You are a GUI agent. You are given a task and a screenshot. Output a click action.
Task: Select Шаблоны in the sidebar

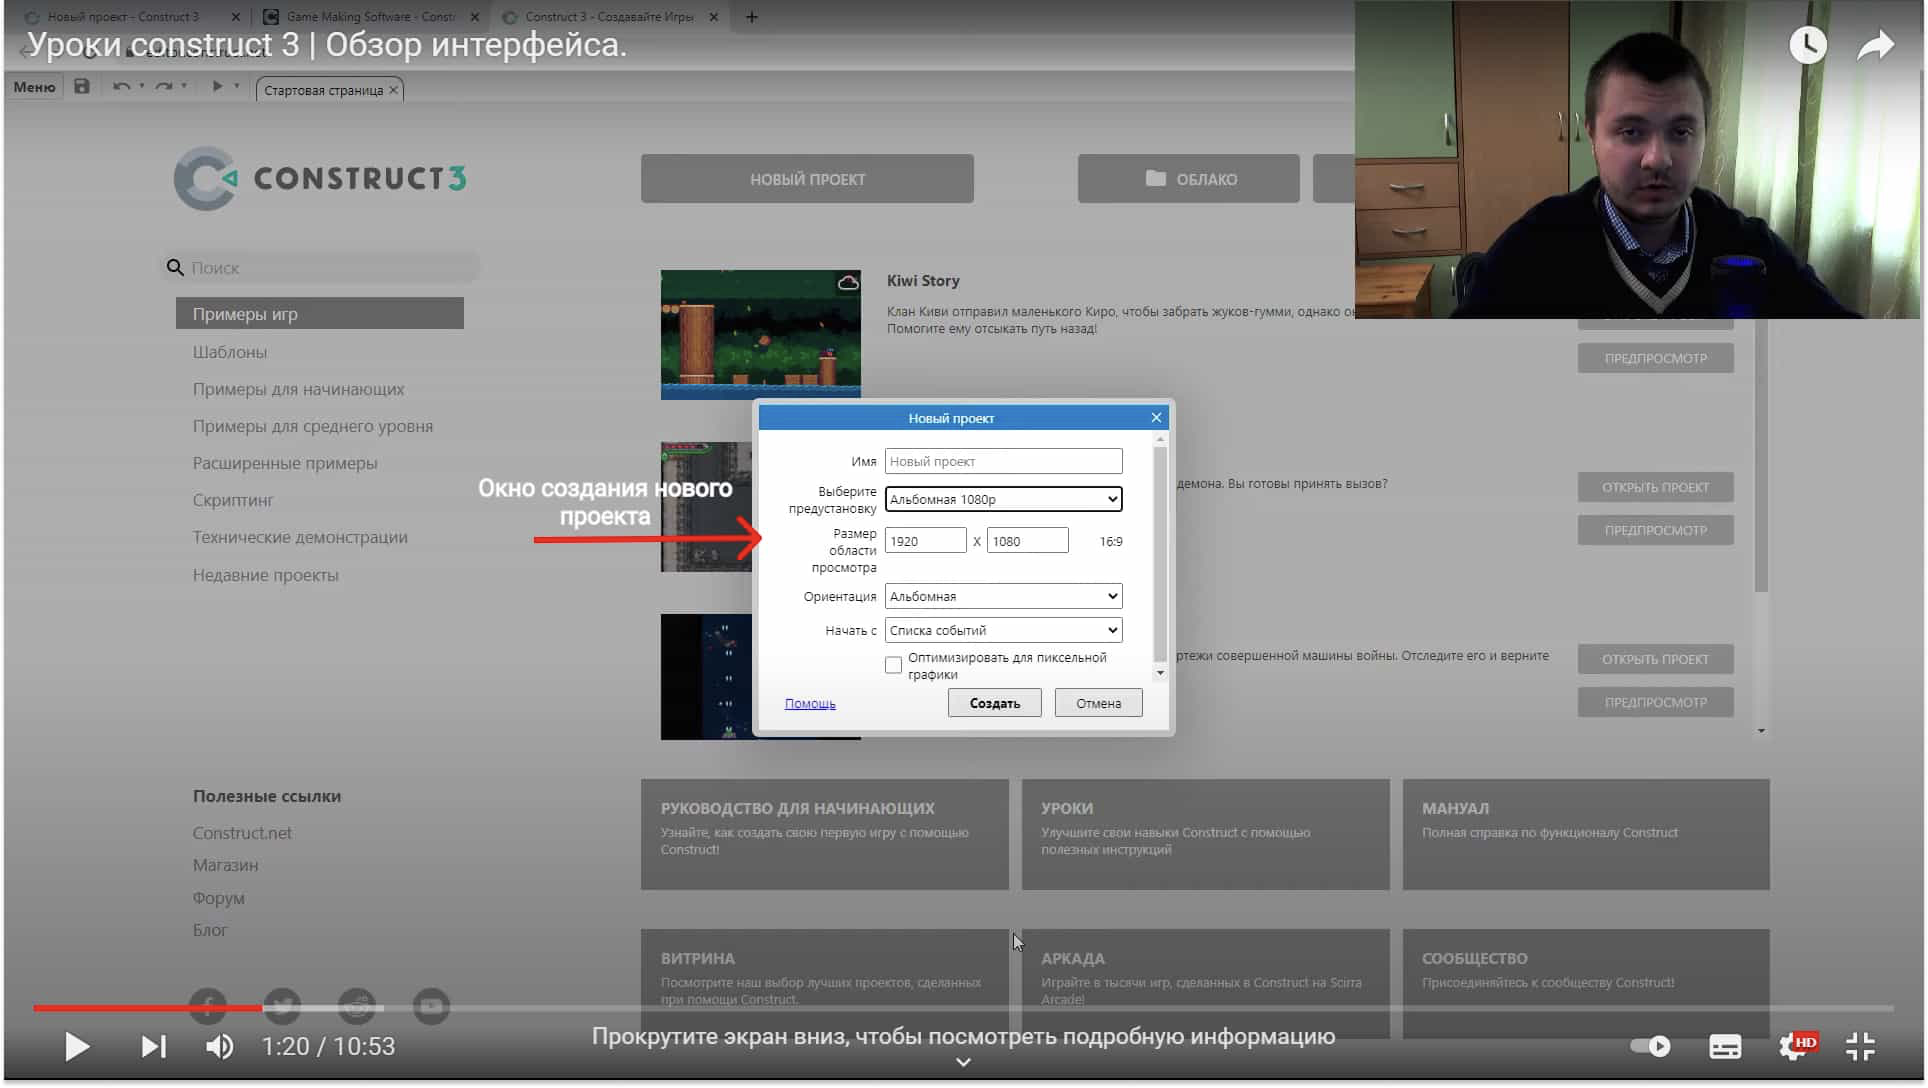pos(230,352)
